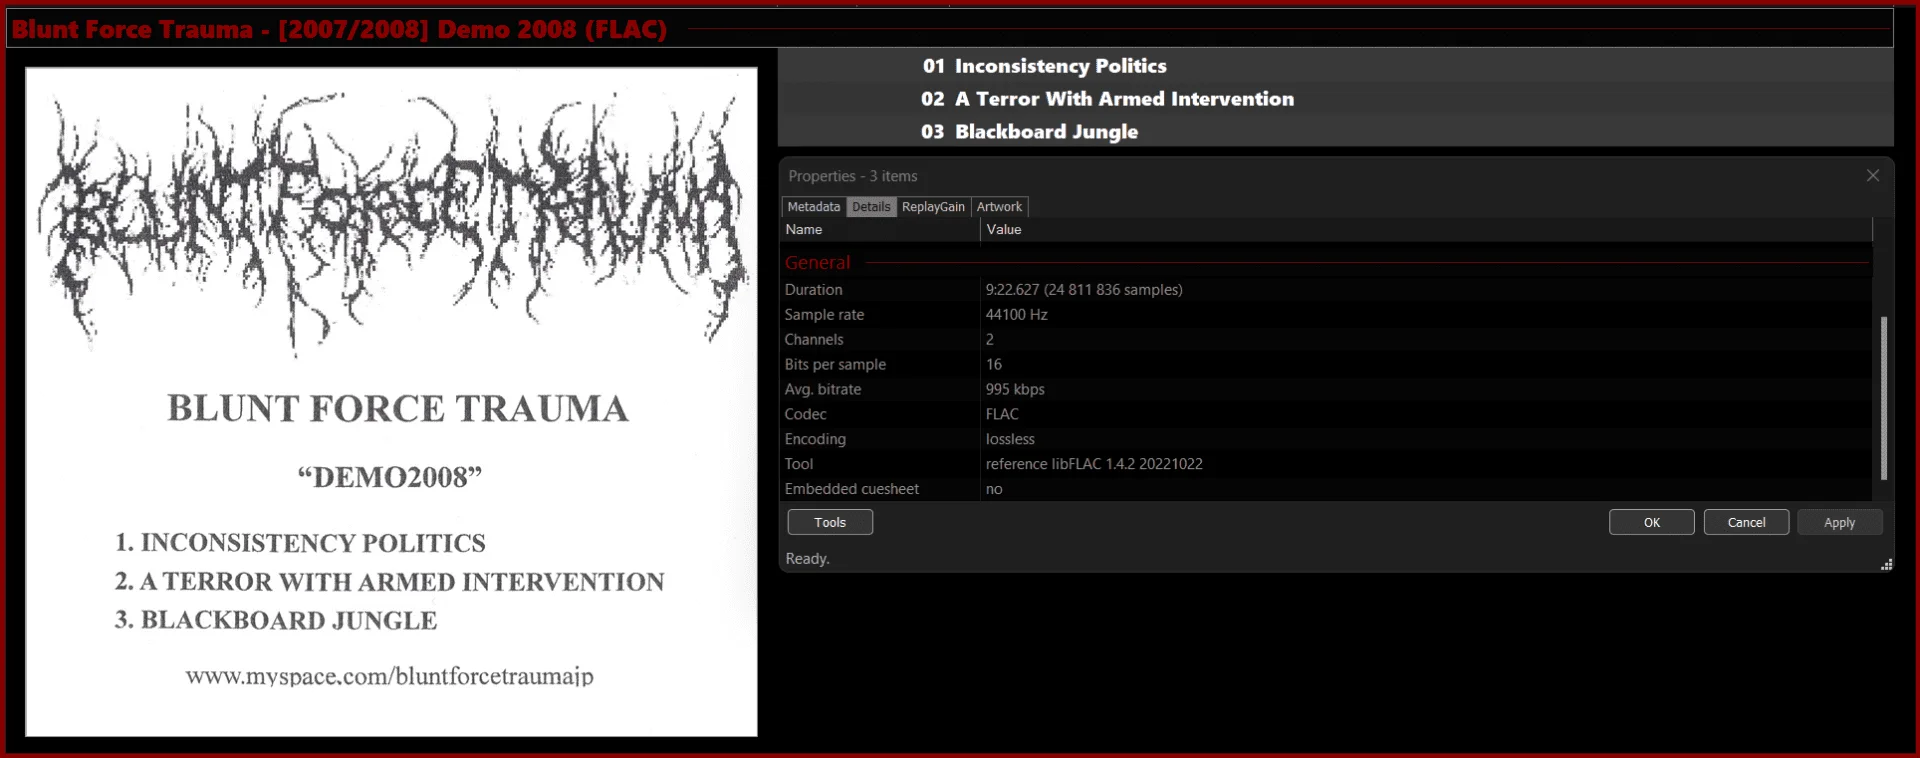Select the Channels row
Viewport: 1920px width, 758px height.
(x=1326, y=340)
